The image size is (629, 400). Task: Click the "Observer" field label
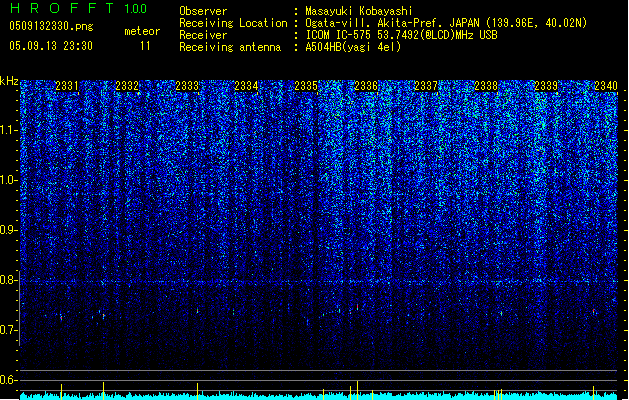[203, 11]
